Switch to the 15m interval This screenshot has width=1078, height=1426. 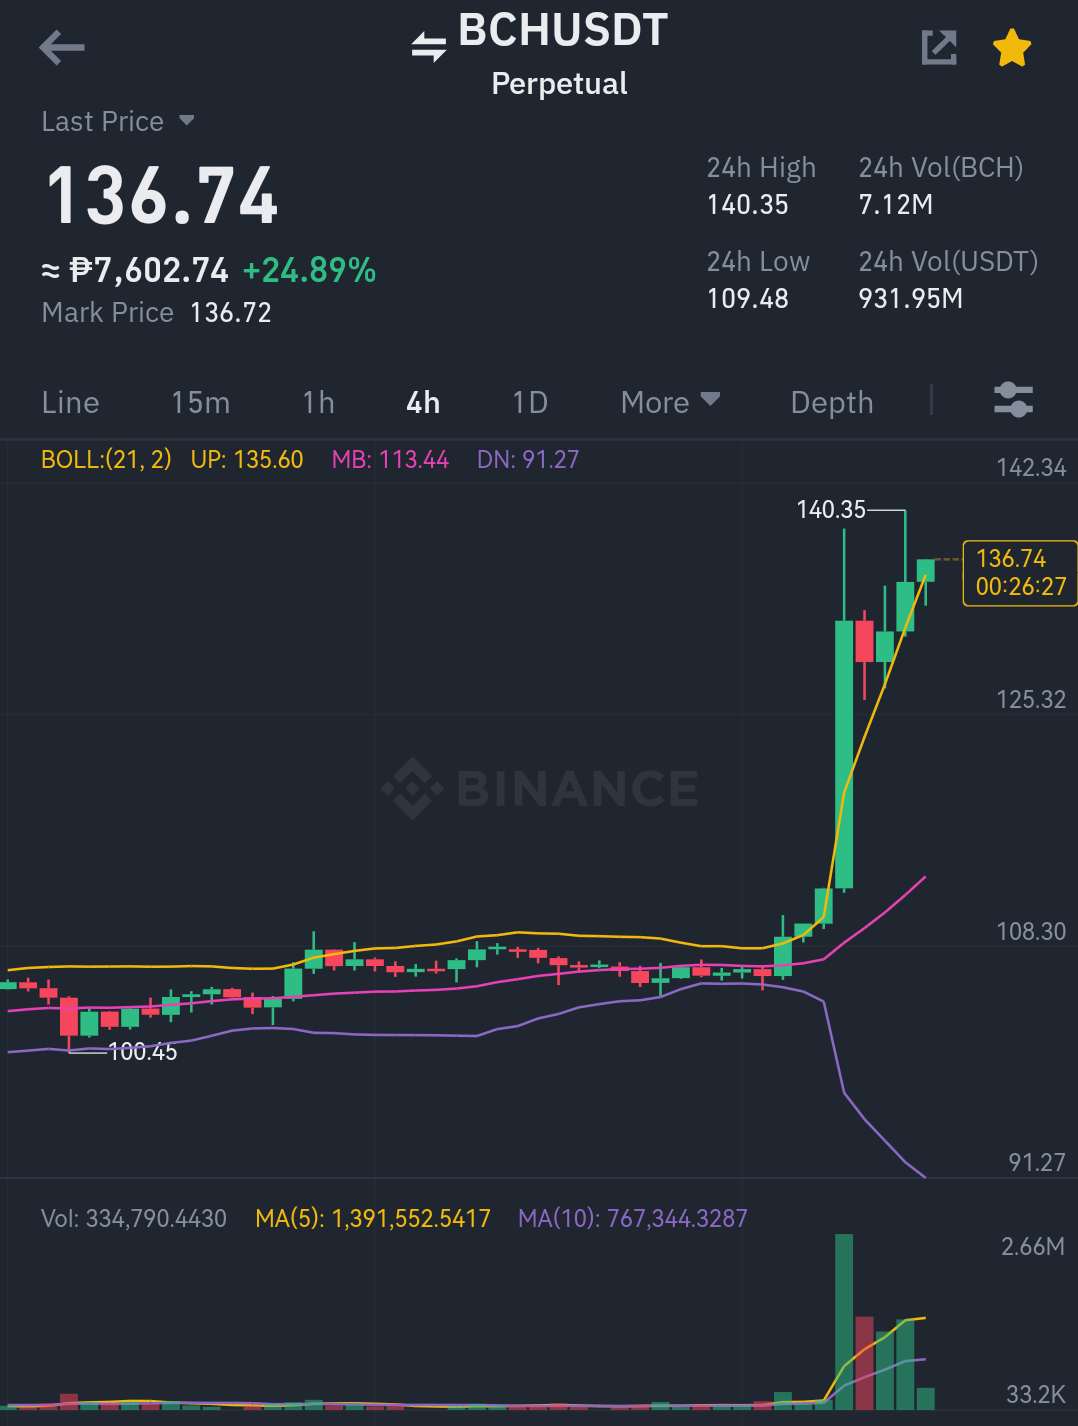tap(201, 402)
